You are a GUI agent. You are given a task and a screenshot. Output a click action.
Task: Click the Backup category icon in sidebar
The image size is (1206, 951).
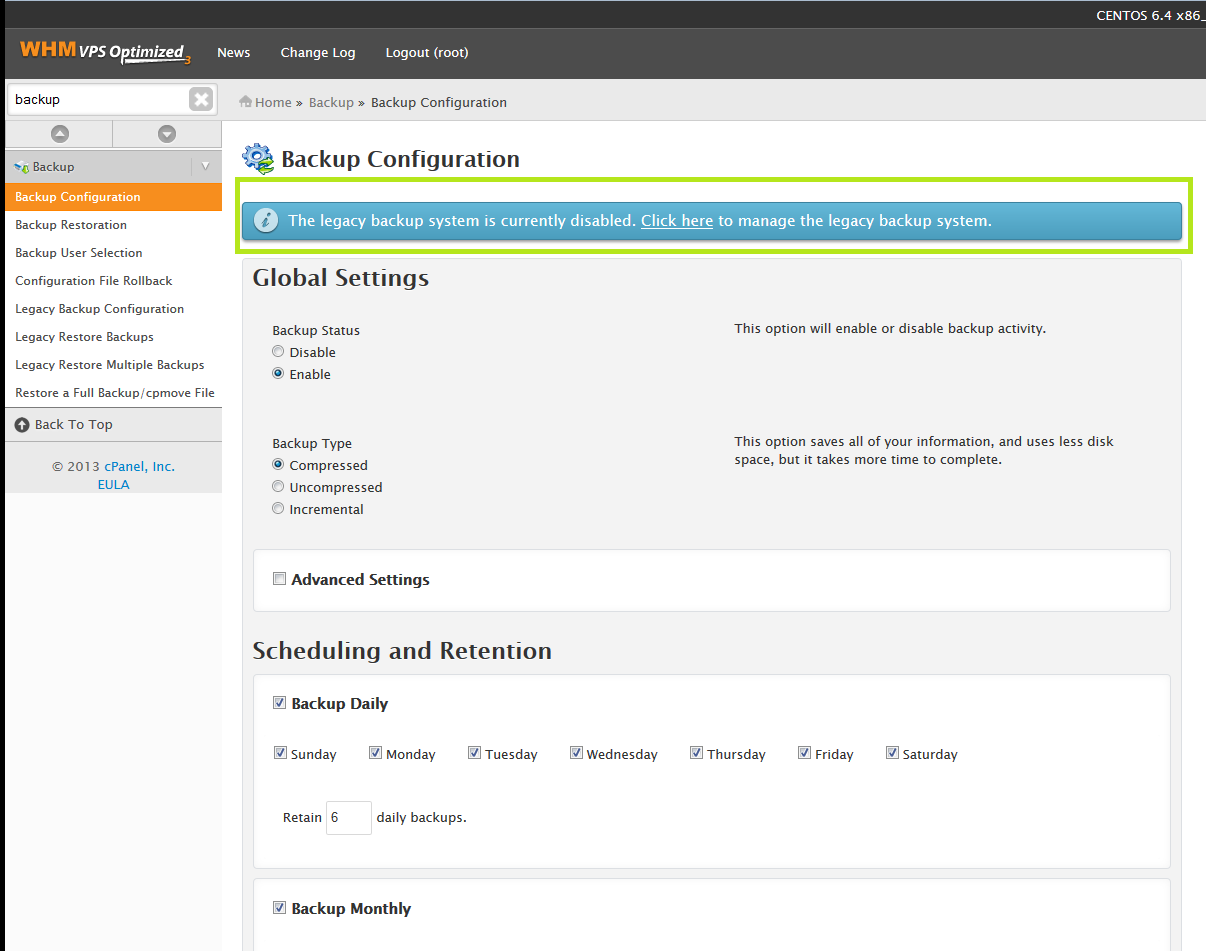22,167
